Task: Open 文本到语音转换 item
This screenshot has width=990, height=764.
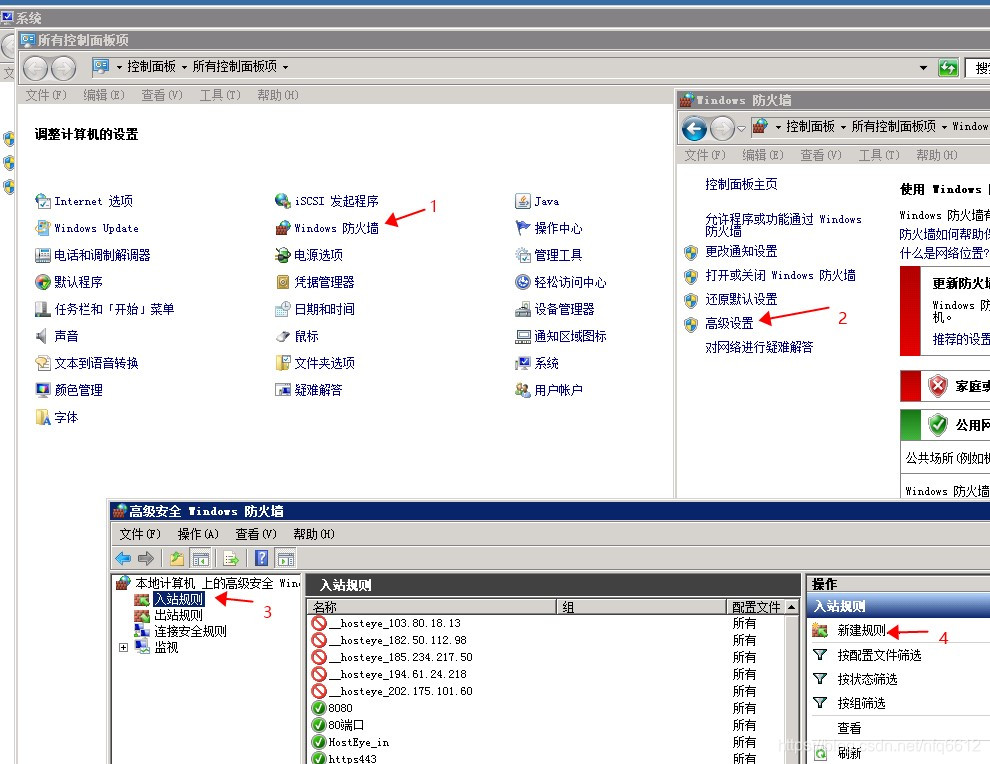Action: tap(87, 363)
